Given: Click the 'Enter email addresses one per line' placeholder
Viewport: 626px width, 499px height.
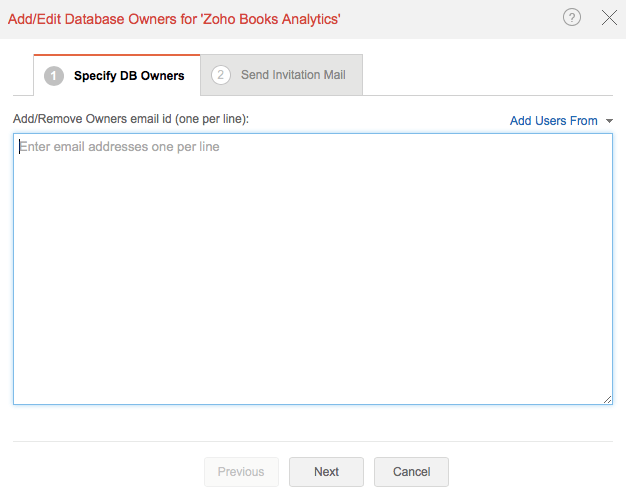Looking at the screenshot, I should (x=119, y=147).
